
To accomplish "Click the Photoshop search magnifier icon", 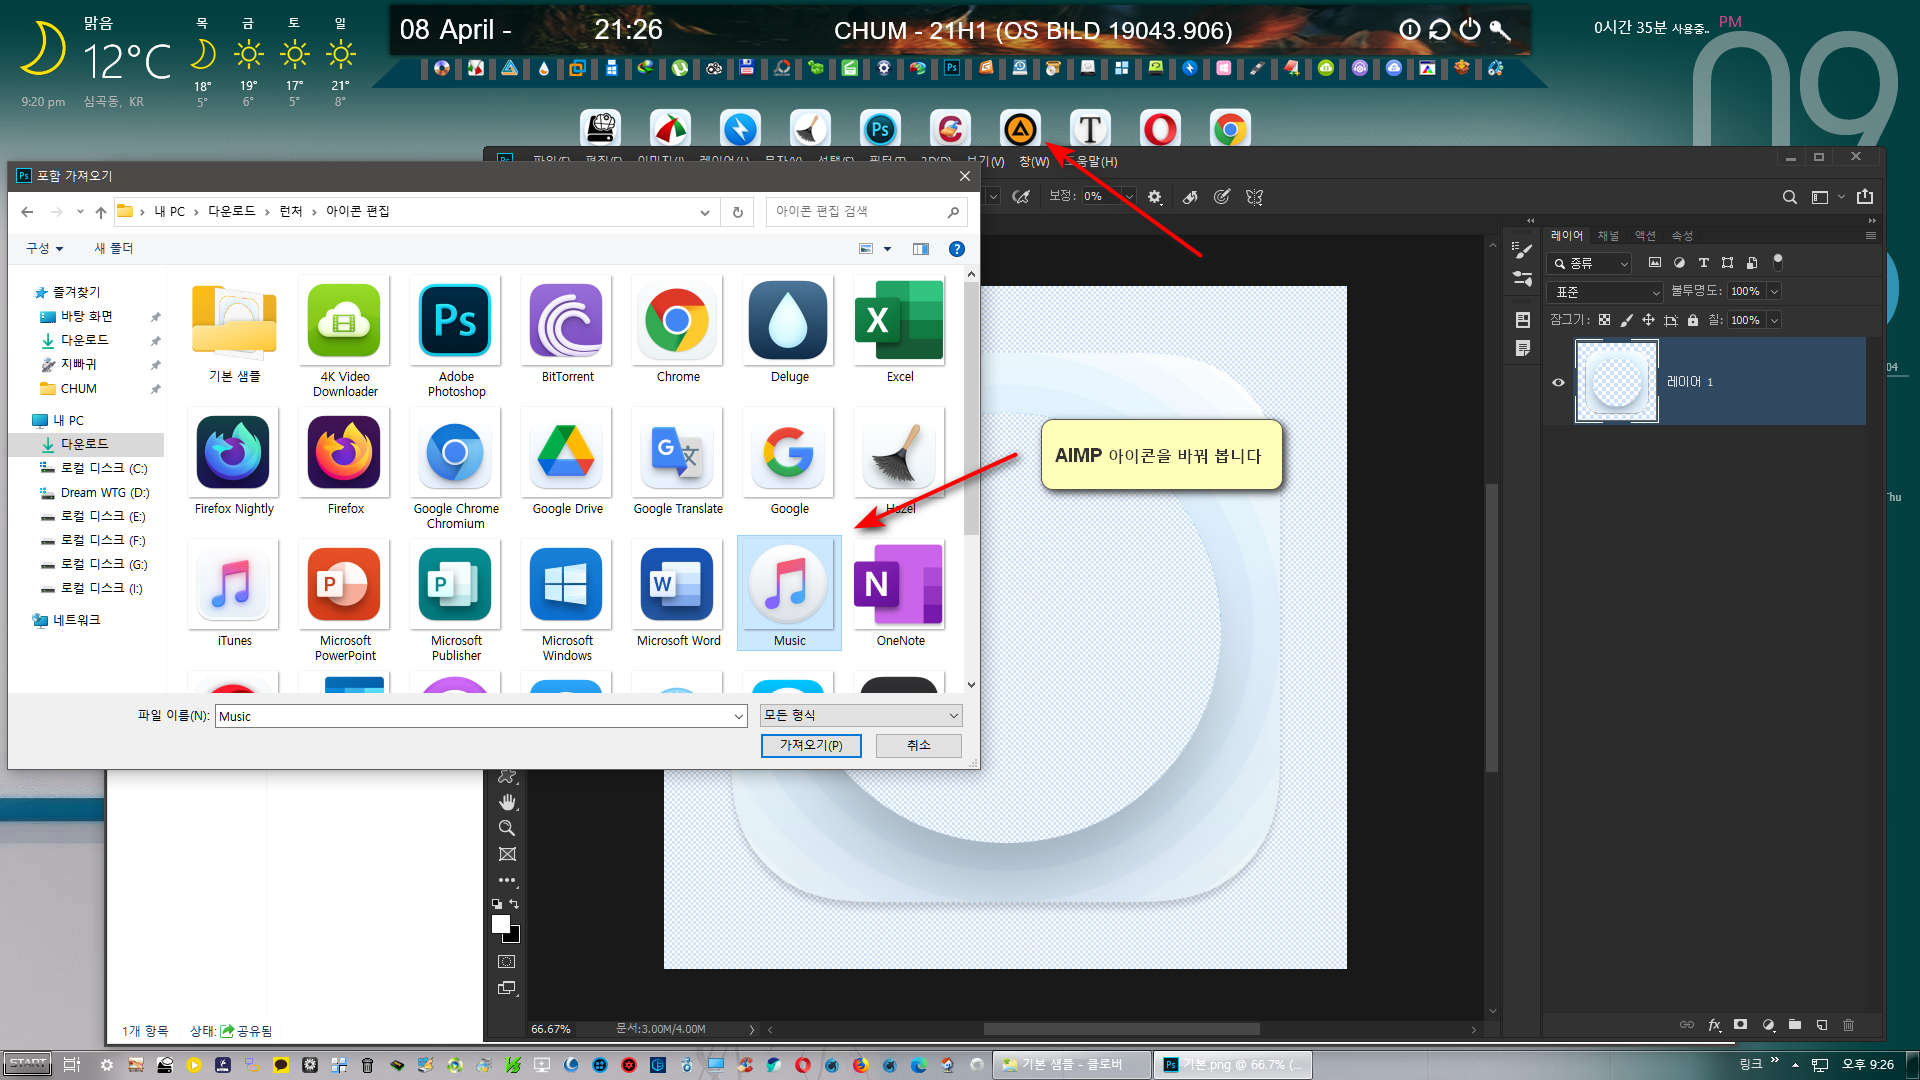I will pos(1790,197).
